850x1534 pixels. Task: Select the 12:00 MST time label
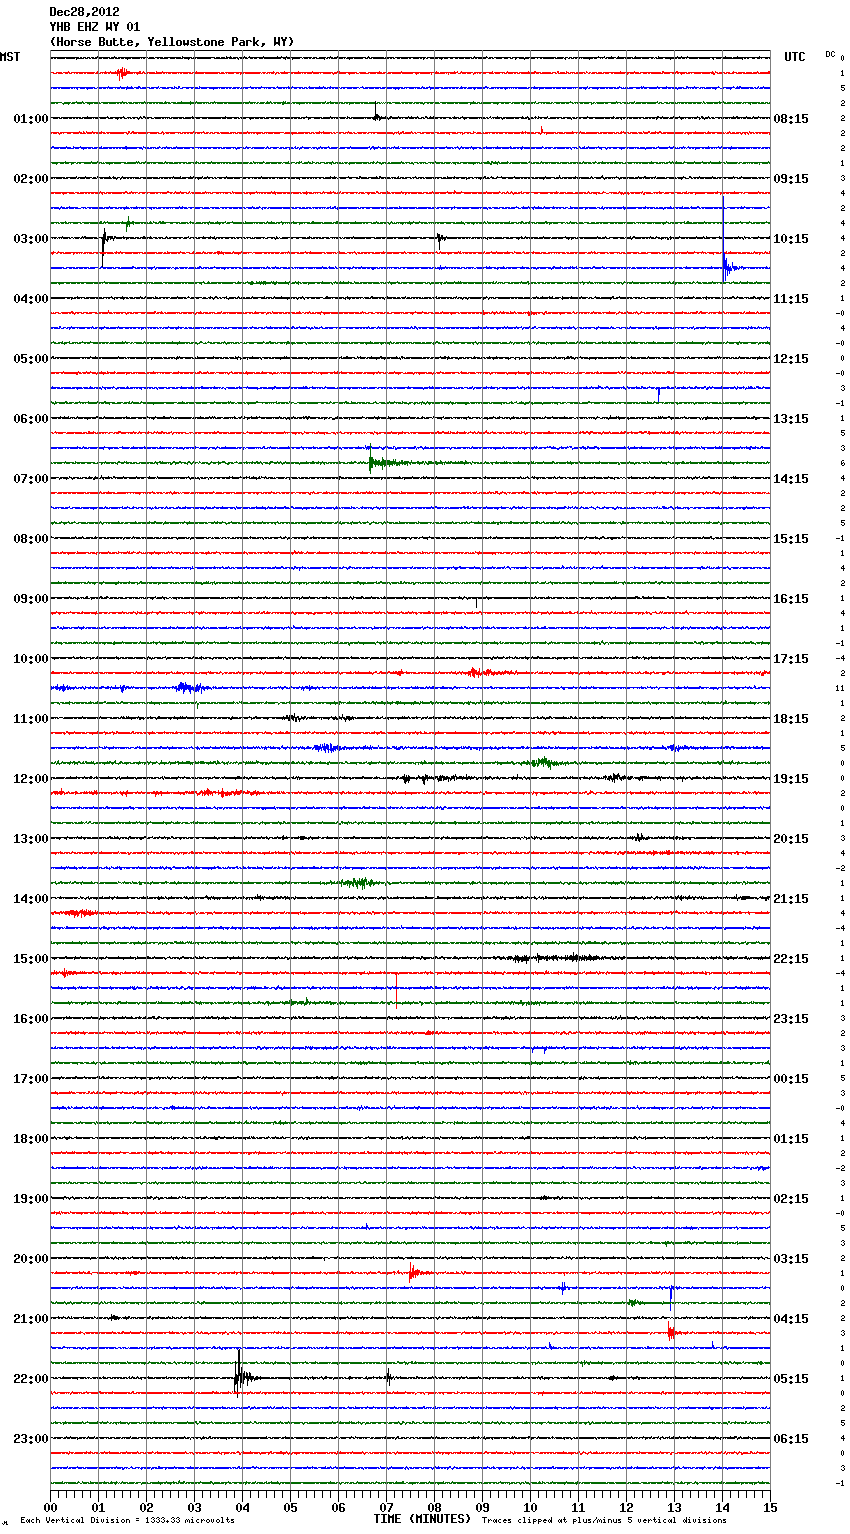click(30, 779)
